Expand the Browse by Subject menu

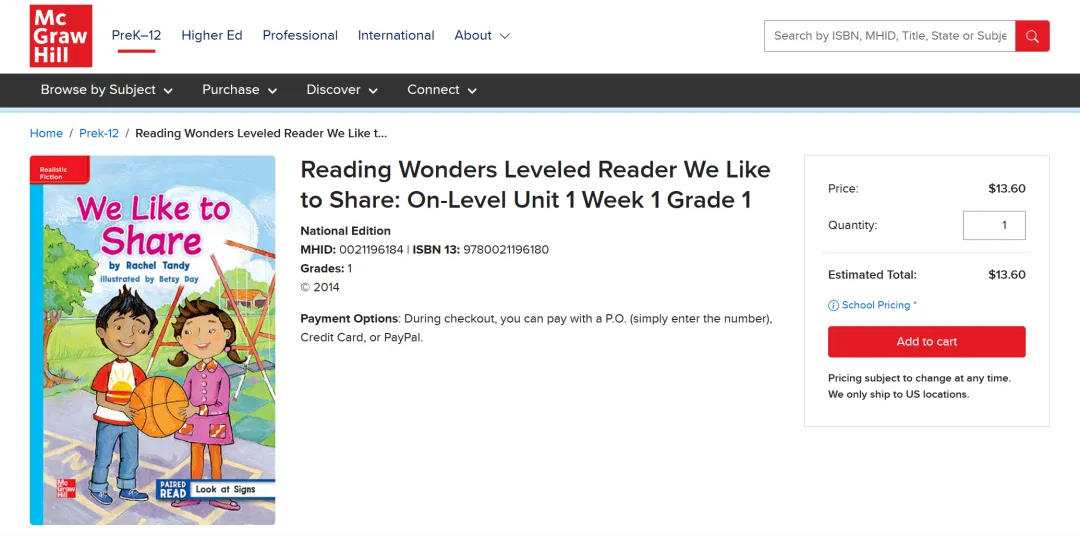click(107, 90)
